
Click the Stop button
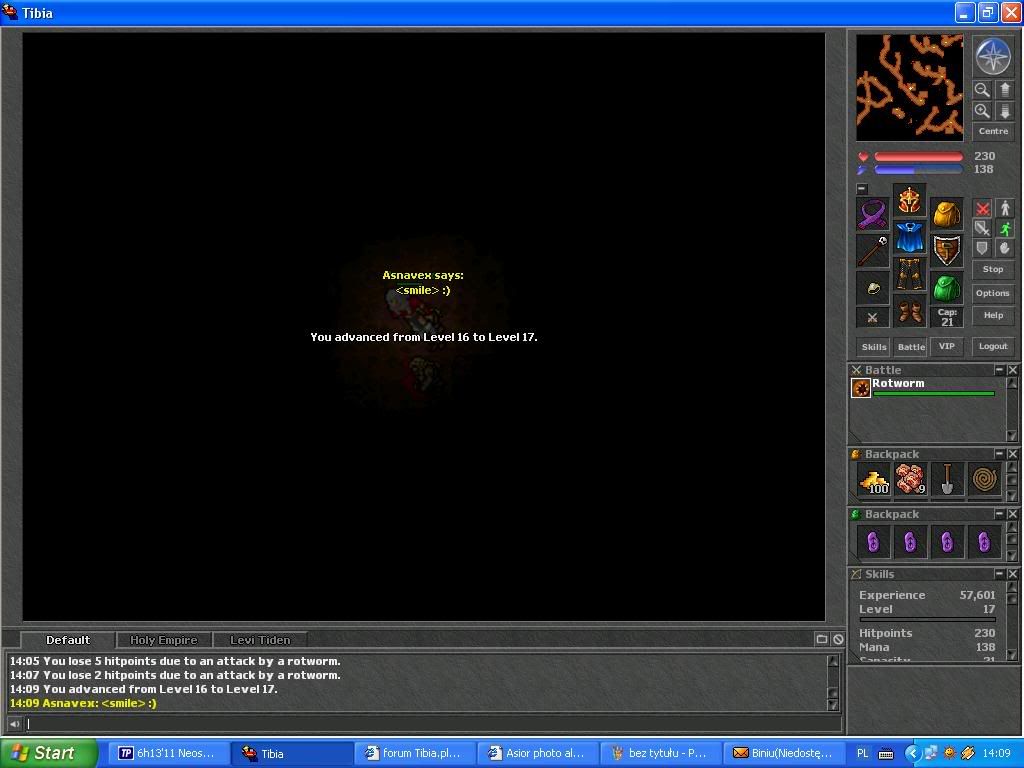pyautogui.click(x=993, y=269)
